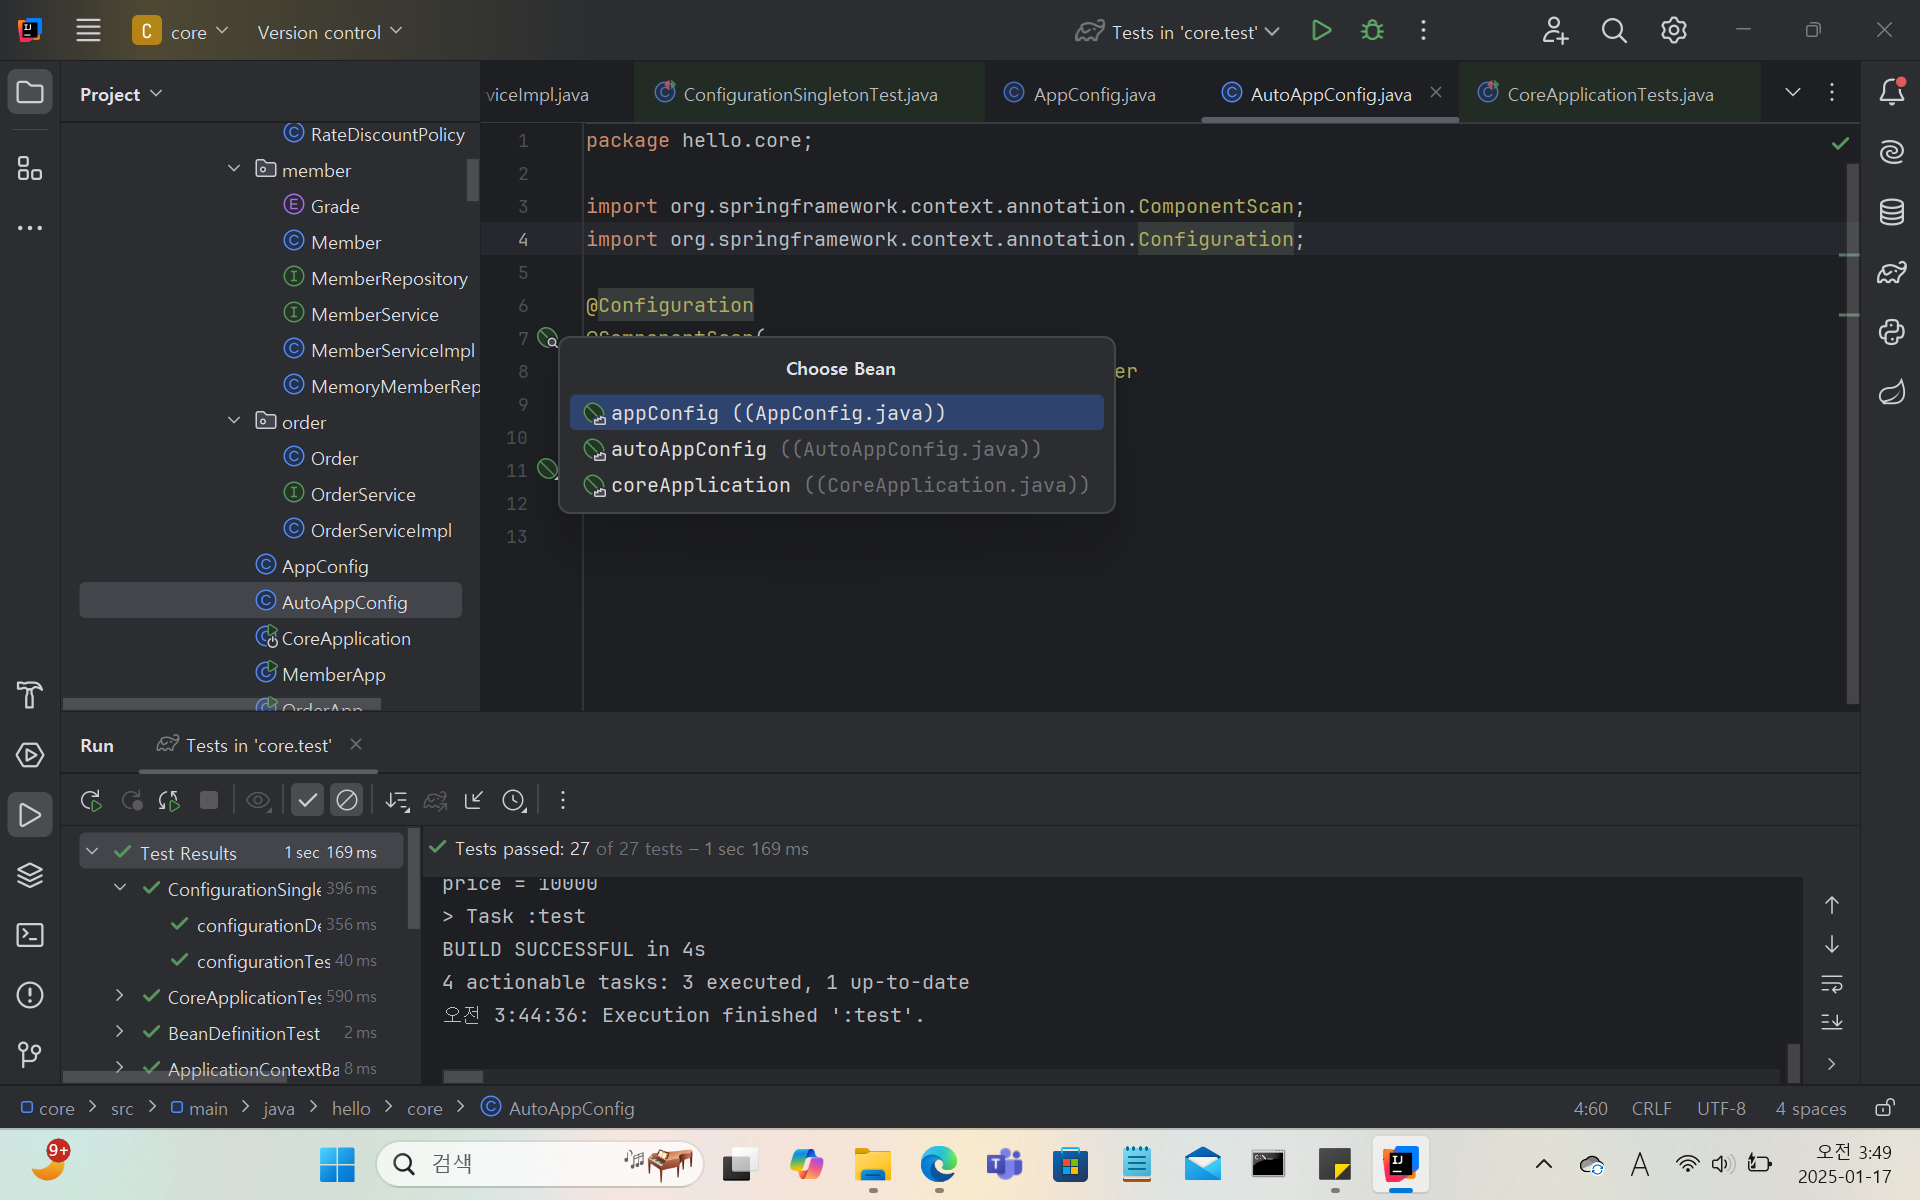Click scroll to end of console

coord(1831,1022)
